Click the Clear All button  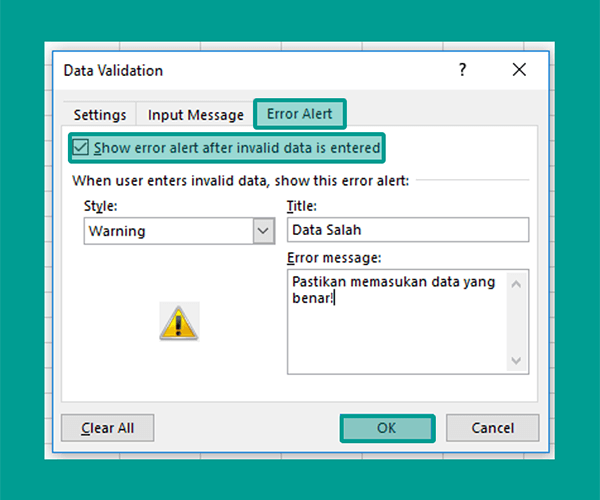pos(108,428)
